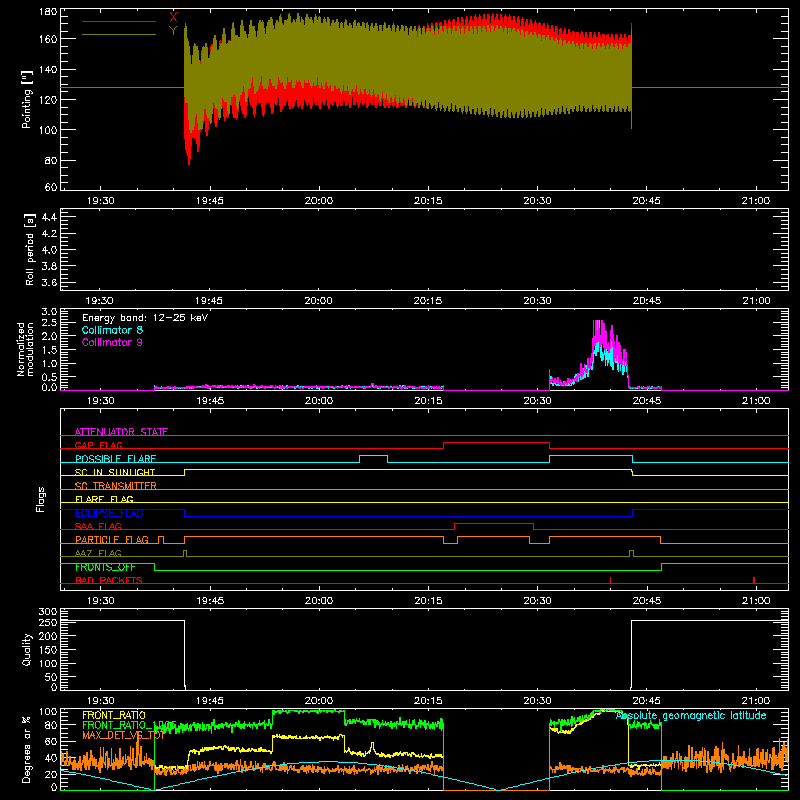
Task: Click the 'Normalized modulation' axis label
Action: [25, 349]
